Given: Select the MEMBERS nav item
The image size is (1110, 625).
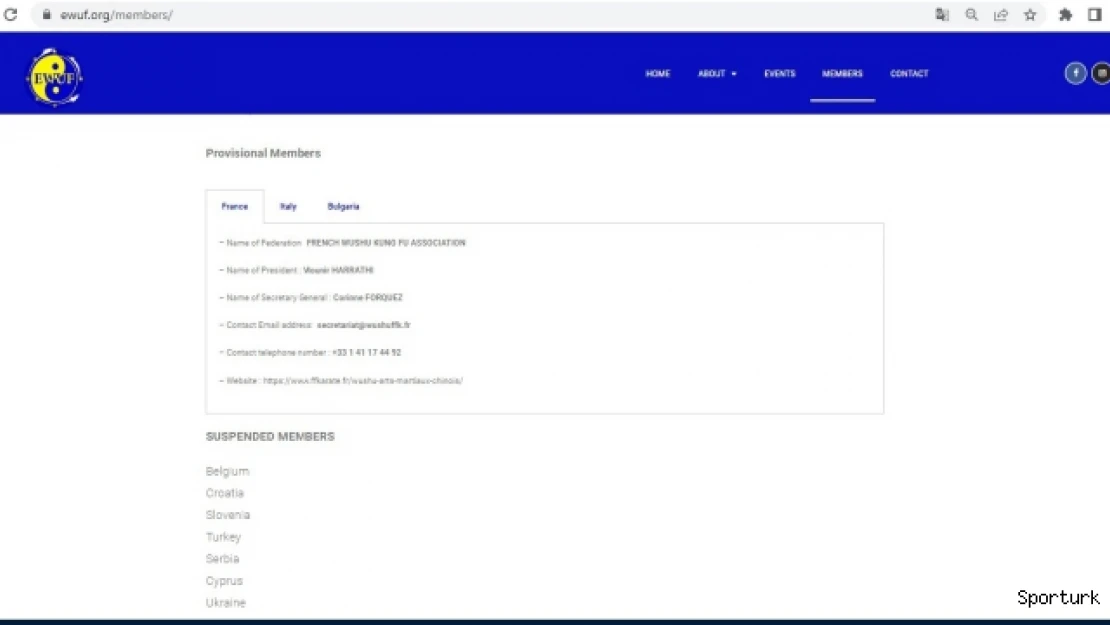Looking at the screenshot, I should point(842,74).
